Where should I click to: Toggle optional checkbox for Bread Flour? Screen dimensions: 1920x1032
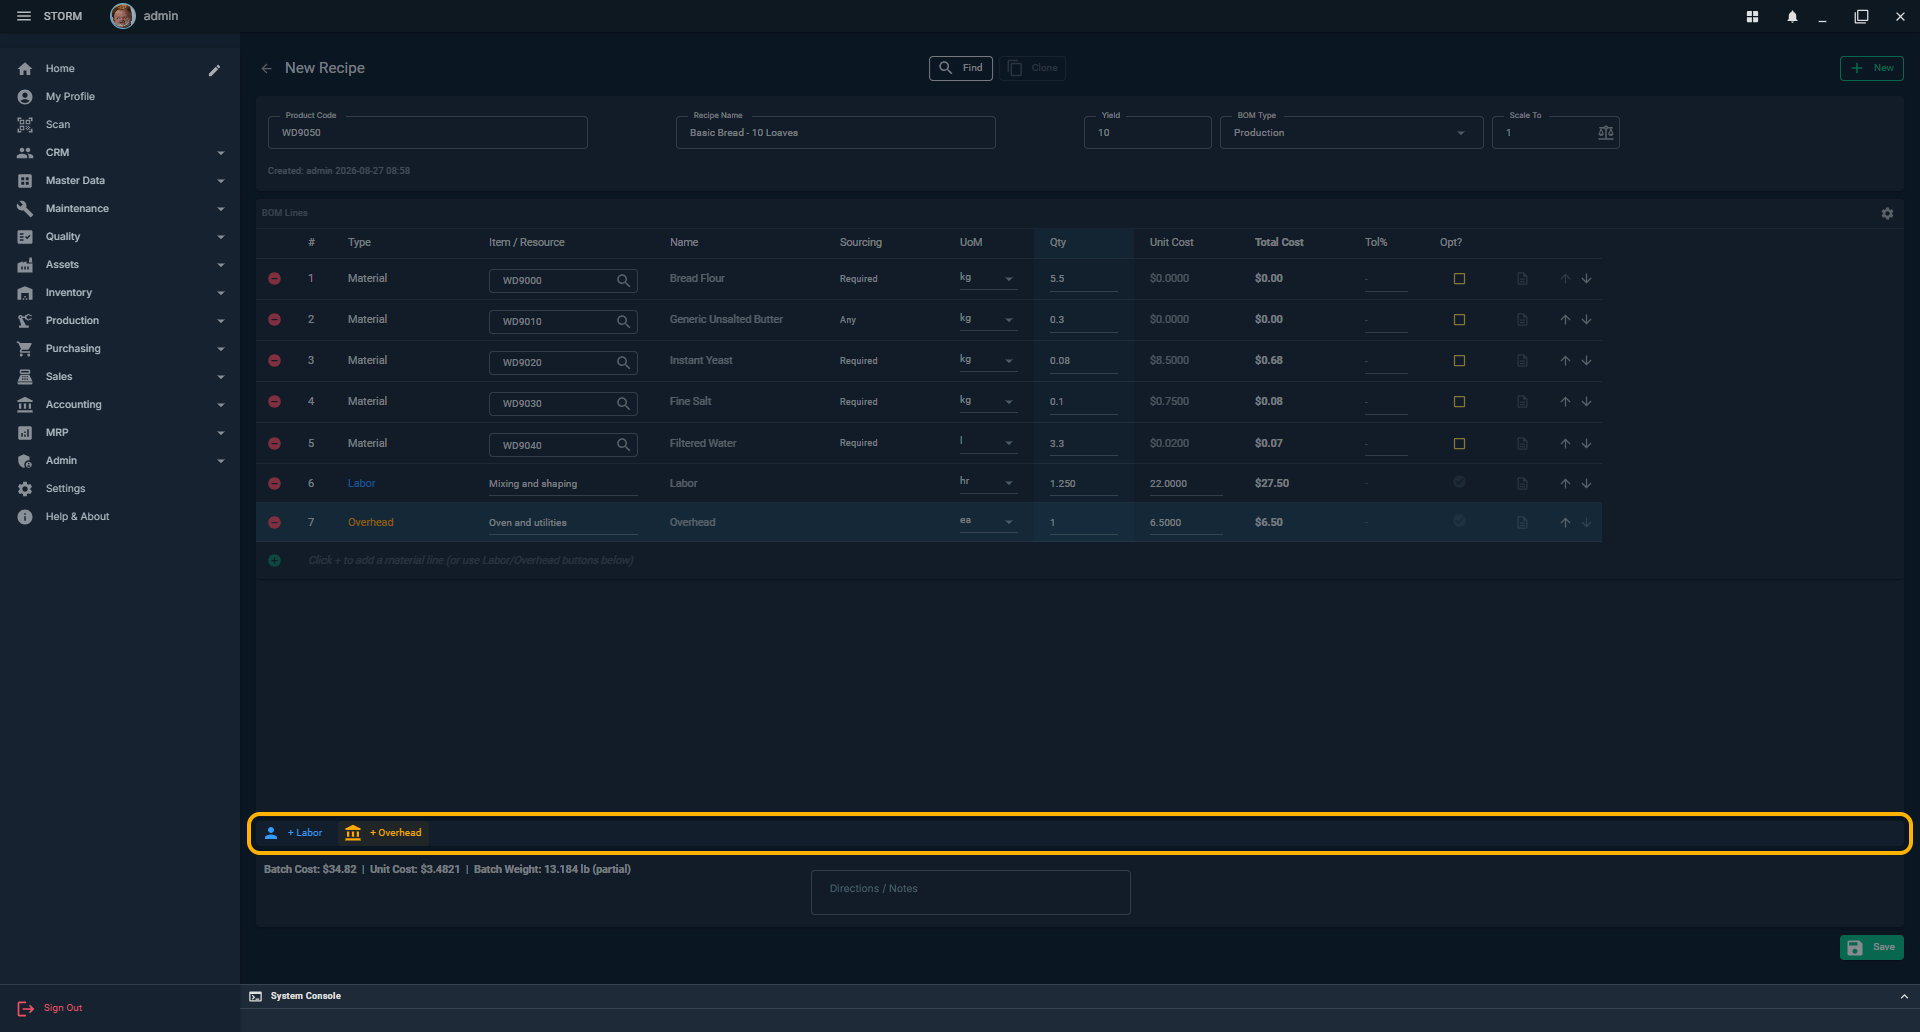click(x=1459, y=279)
